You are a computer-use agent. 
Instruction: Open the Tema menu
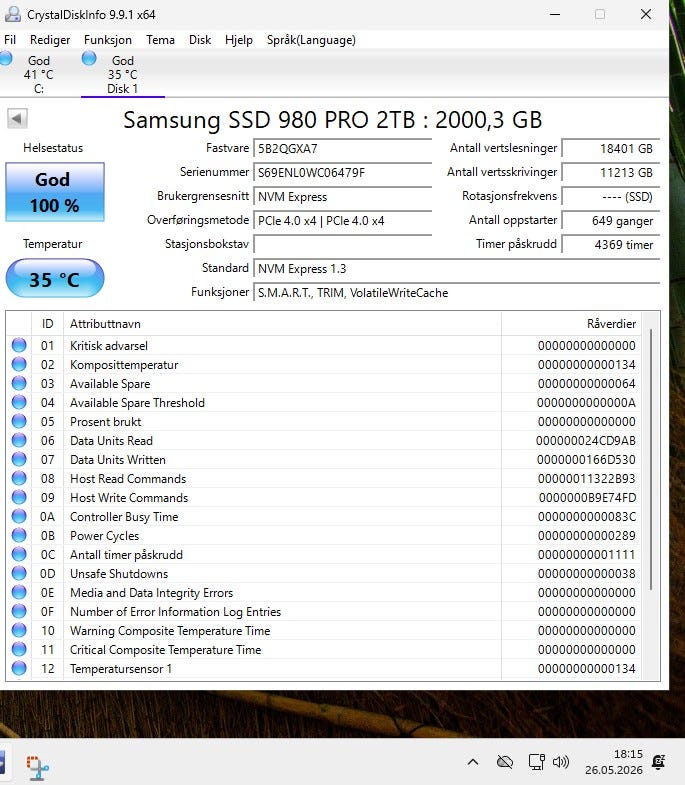point(160,40)
